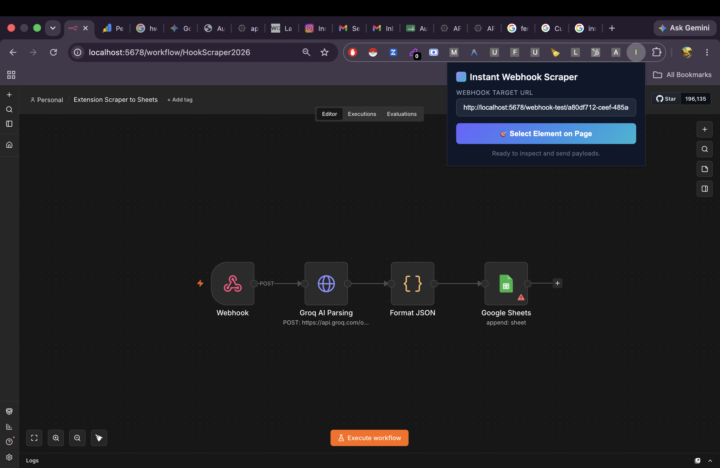Switch to the Pe browser tab
This screenshot has width=720, height=468.
pyautogui.click(x=113, y=28)
